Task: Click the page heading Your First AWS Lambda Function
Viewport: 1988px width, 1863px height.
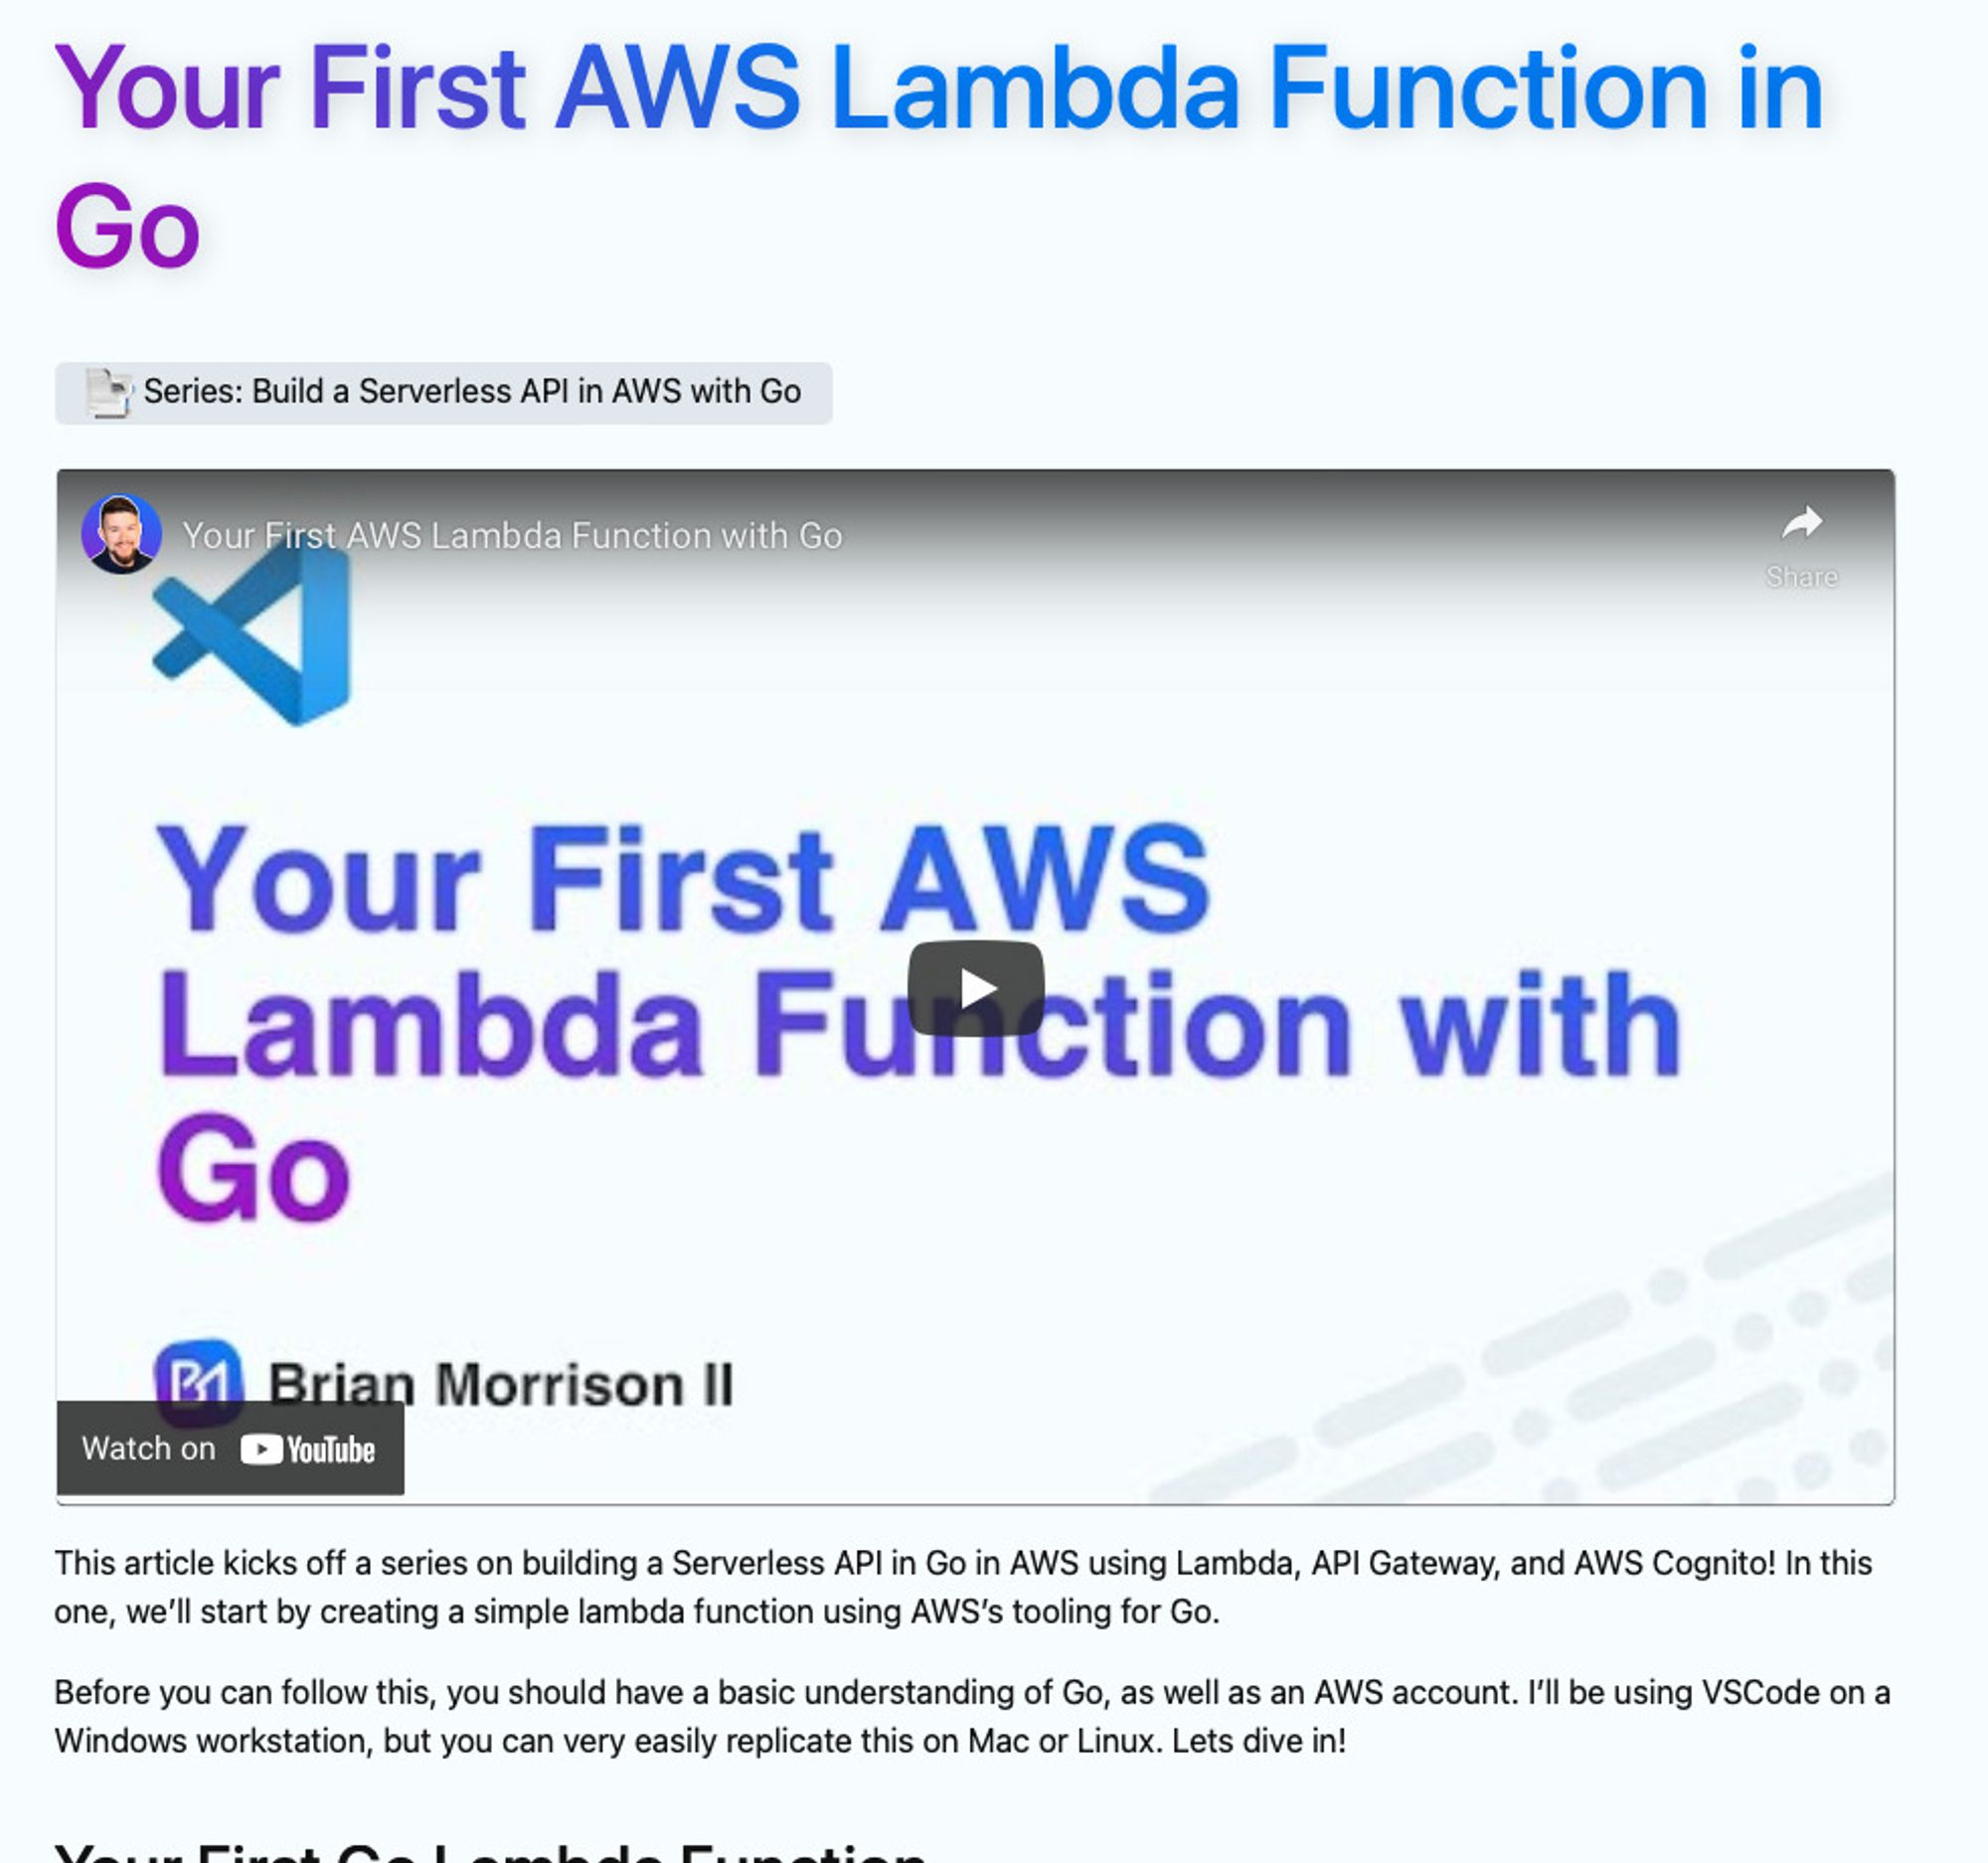Action: [939, 88]
